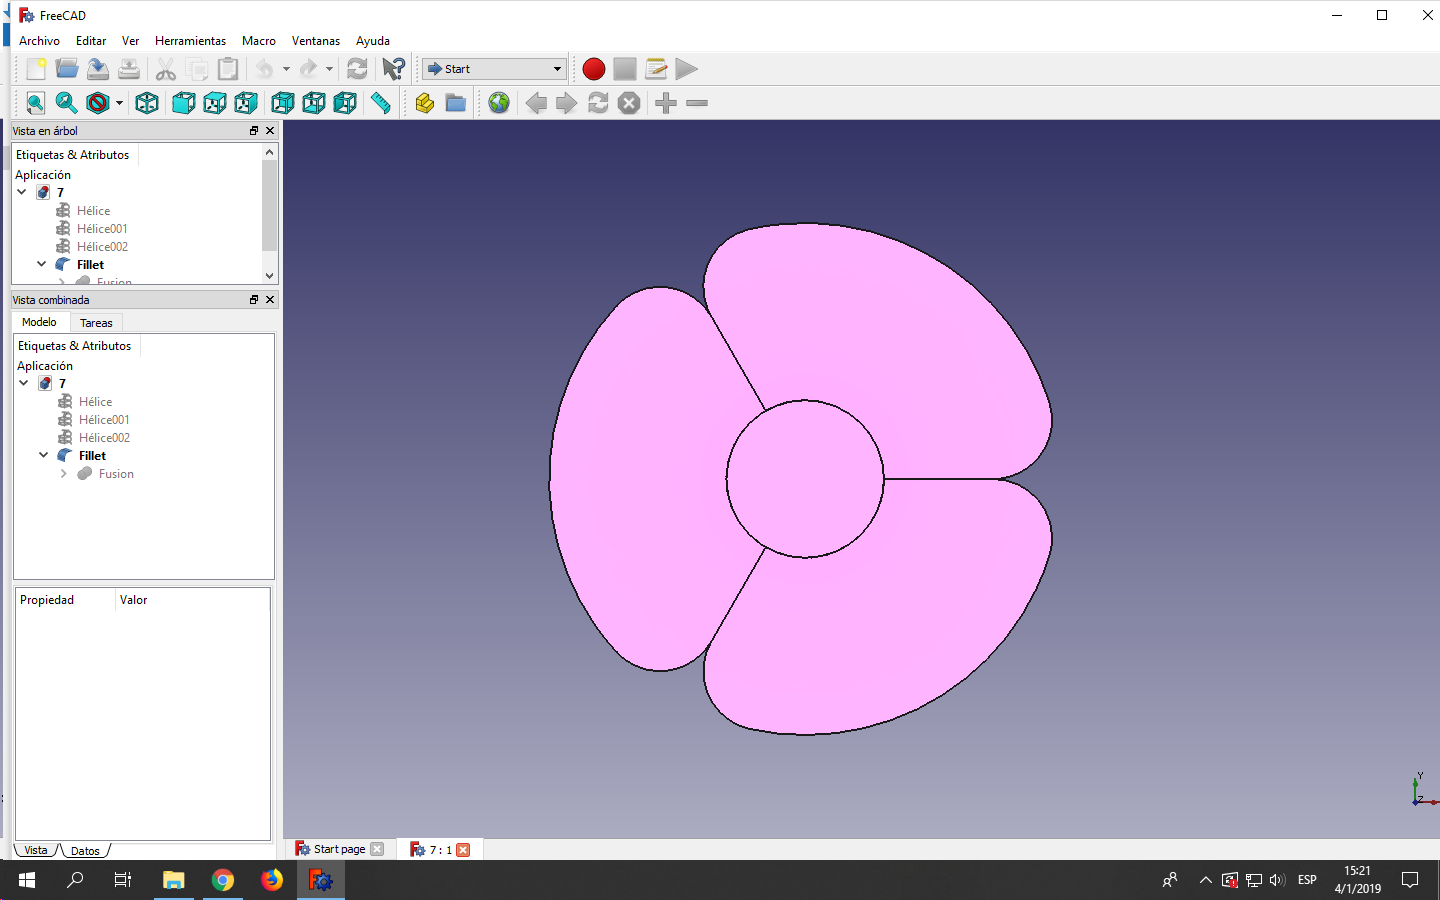Open the Start workbench selector dropdown
The width and height of the screenshot is (1440, 900).
[x=557, y=69]
